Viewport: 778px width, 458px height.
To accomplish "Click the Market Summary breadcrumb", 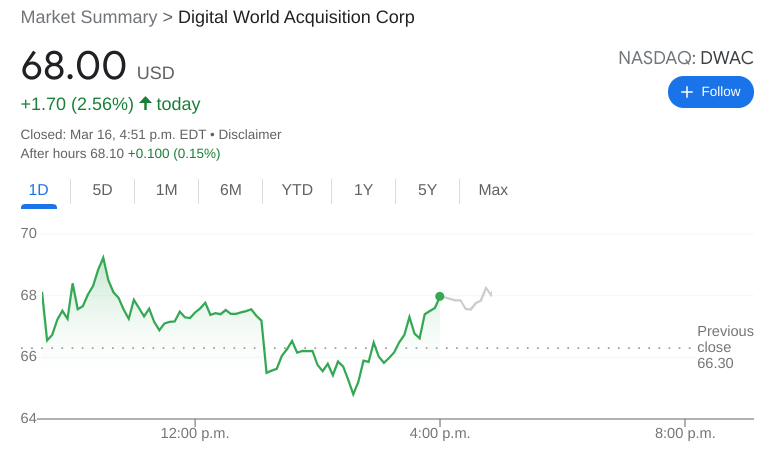I will click(89, 17).
